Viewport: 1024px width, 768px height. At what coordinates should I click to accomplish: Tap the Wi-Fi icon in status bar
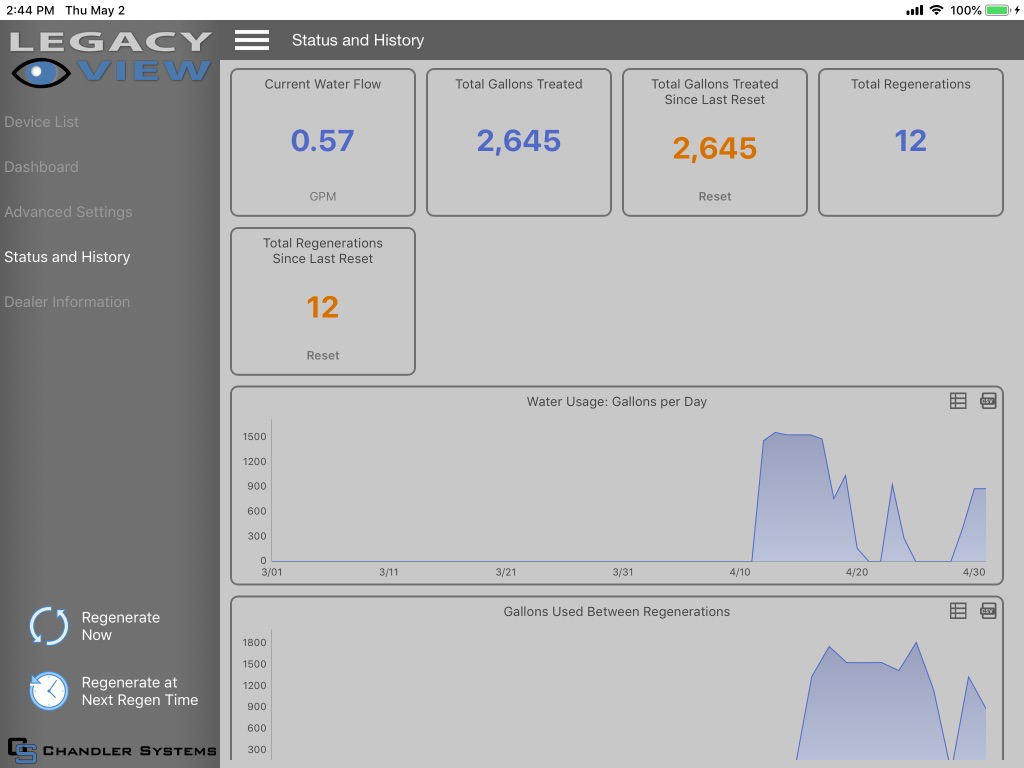point(936,10)
